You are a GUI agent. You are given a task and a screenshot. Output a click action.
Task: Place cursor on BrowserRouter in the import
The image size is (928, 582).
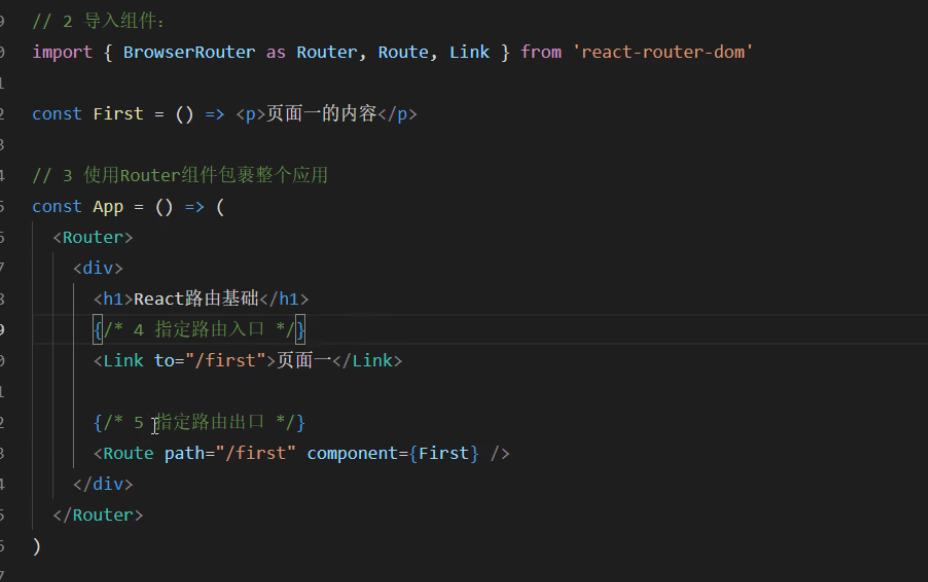pyautogui.click(x=189, y=52)
